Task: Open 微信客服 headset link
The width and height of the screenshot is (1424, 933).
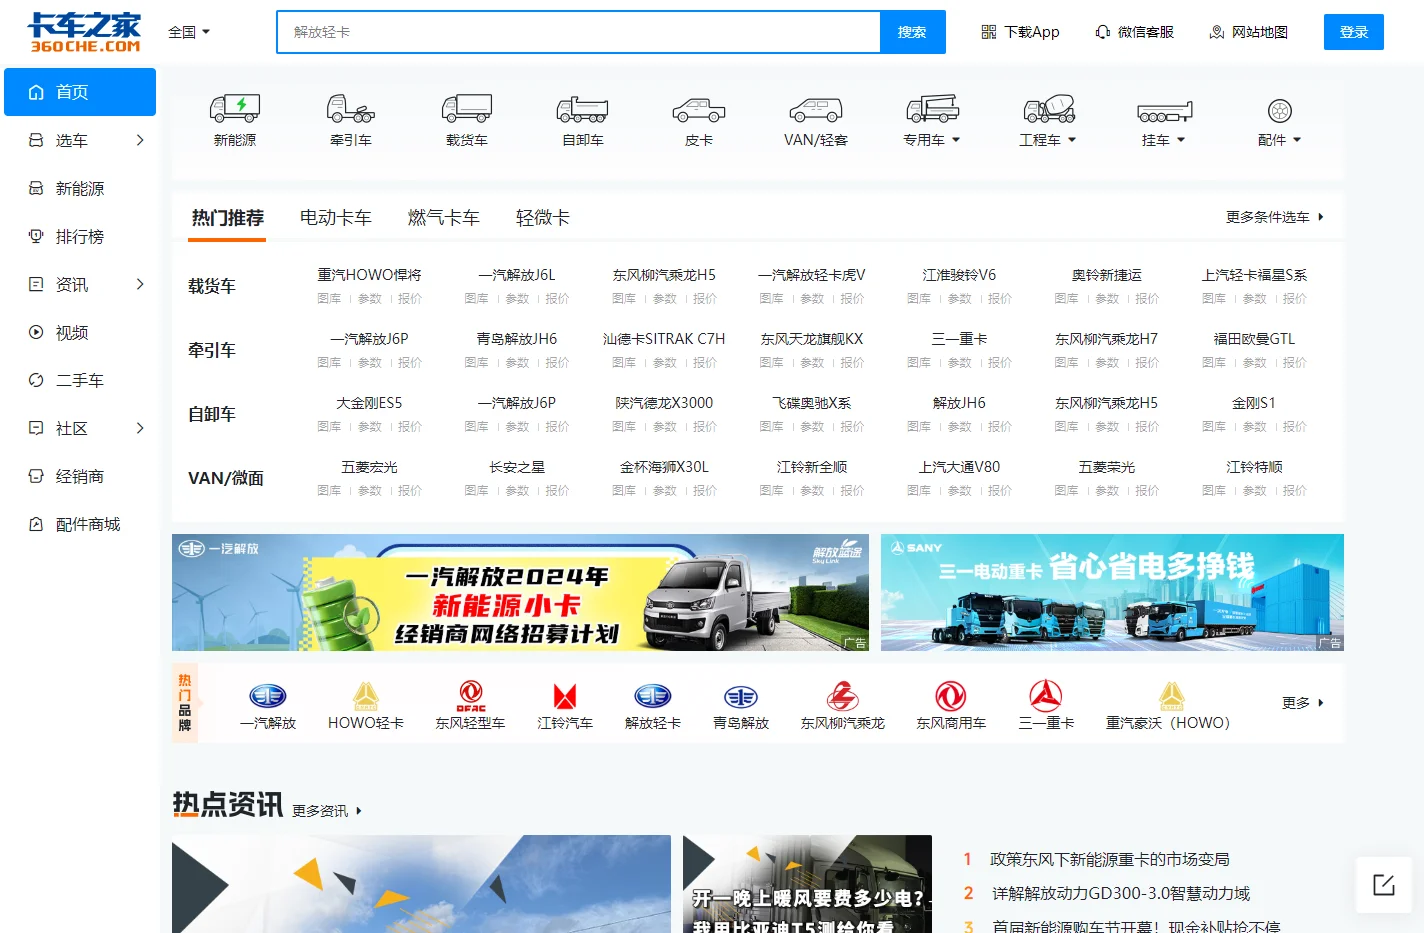Action: 1134,32
